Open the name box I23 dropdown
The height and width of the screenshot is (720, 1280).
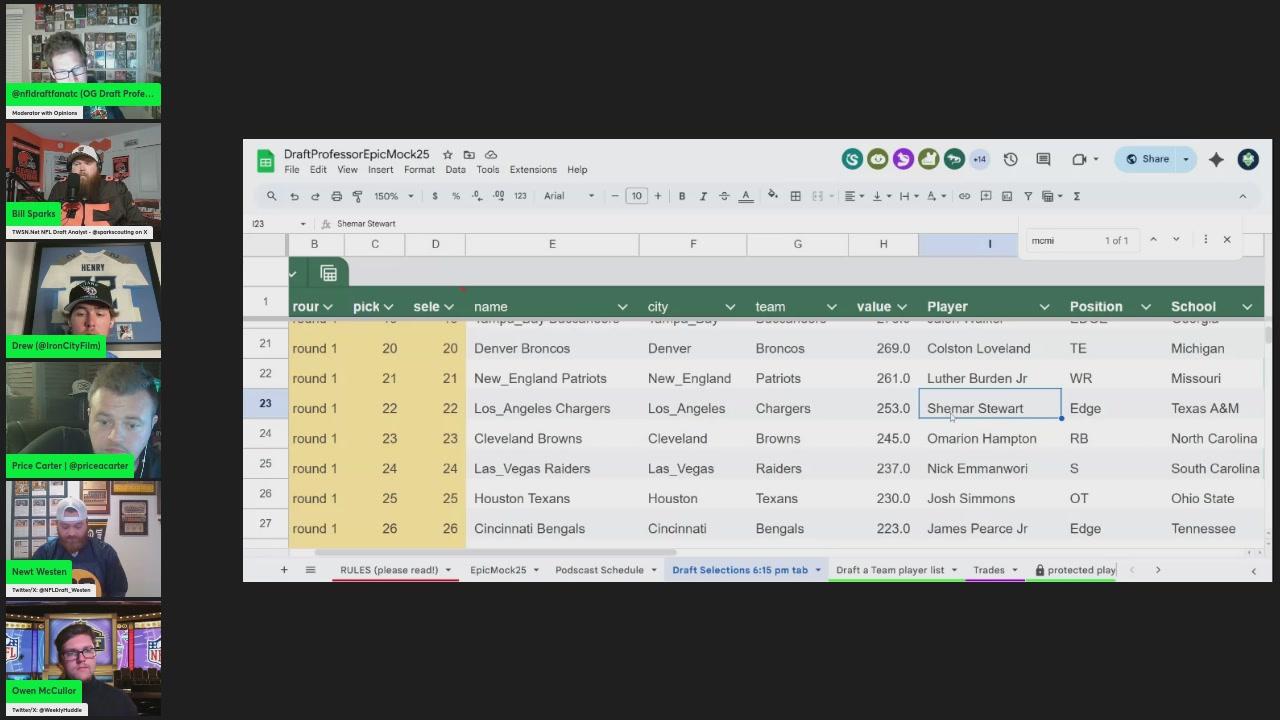click(303, 224)
